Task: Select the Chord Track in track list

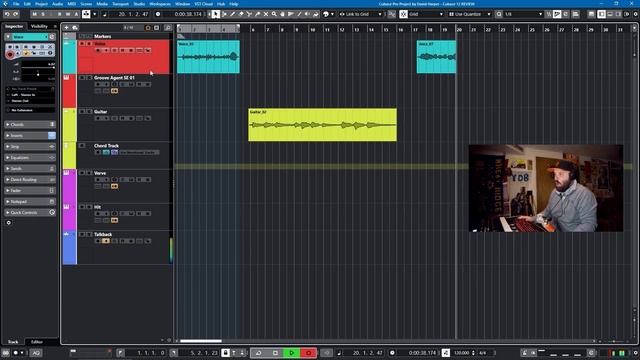Action: (x=107, y=146)
